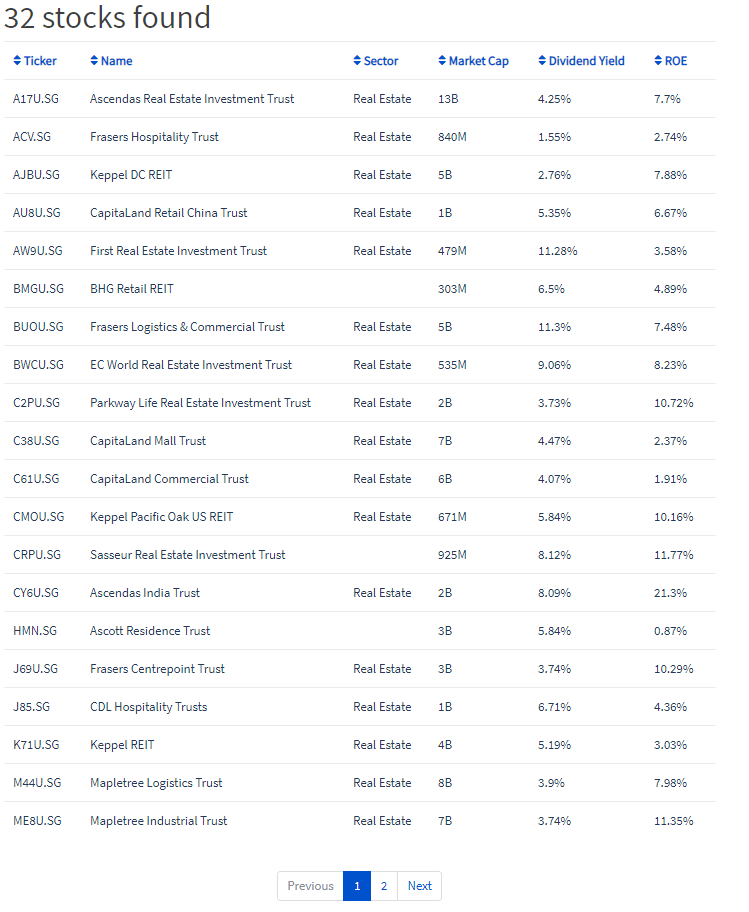Click the sort arrows icon beside ROE
749x912 pixels.
[x=658, y=60]
